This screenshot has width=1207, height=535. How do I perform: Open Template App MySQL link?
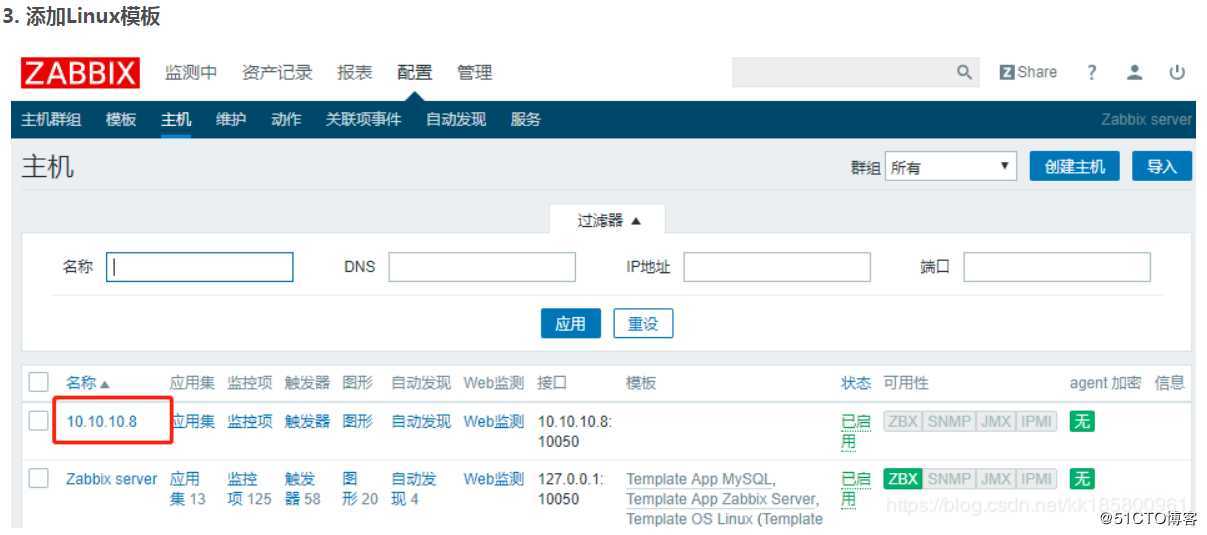tap(700, 479)
